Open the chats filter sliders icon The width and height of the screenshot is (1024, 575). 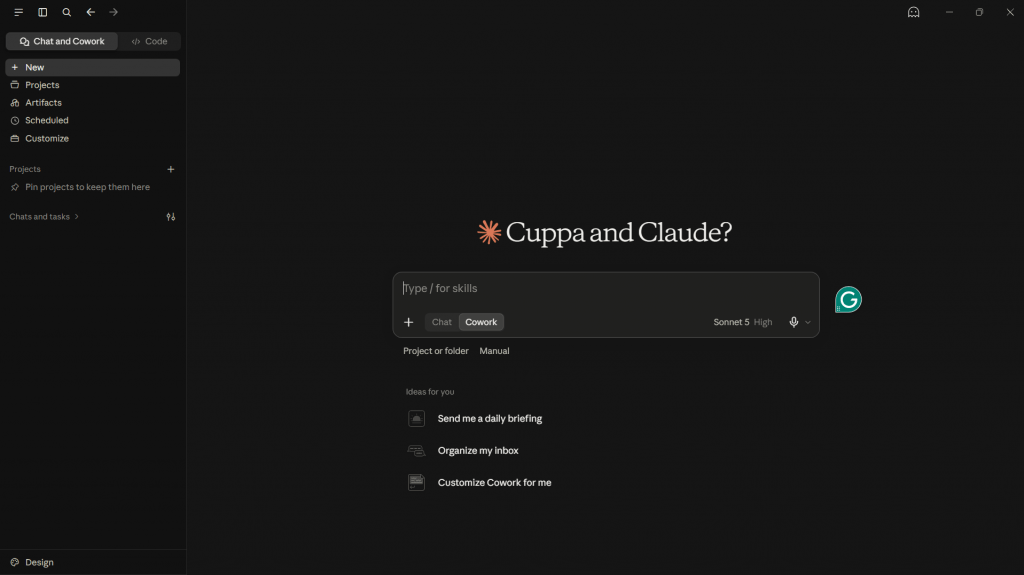coord(170,217)
